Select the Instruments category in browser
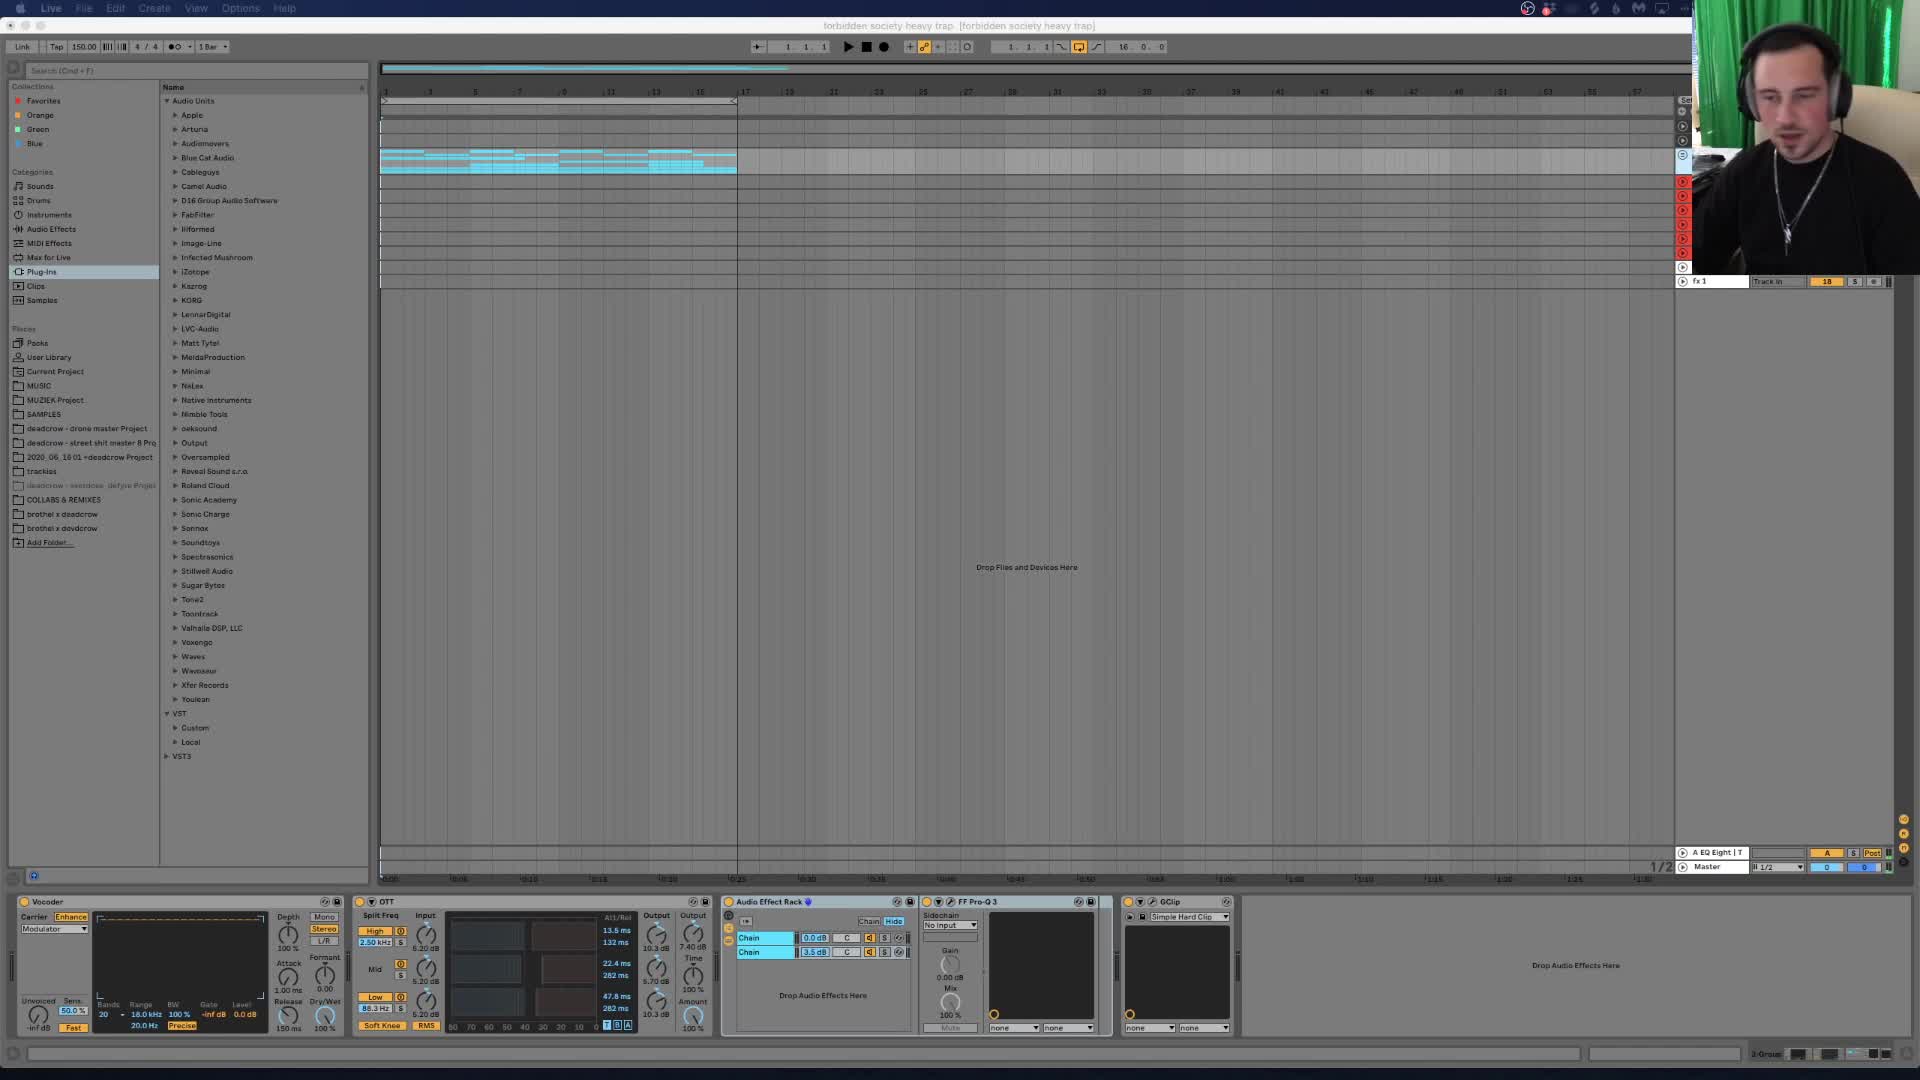 49,215
